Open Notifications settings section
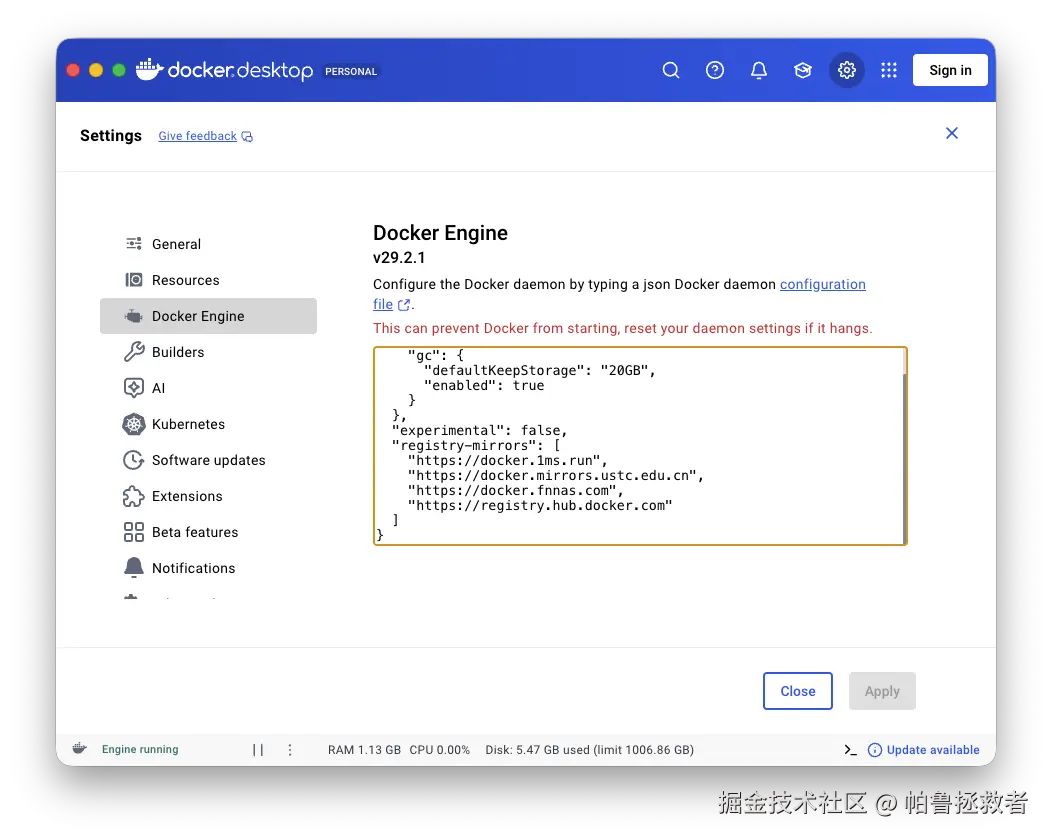1052x840 pixels. (209, 568)
